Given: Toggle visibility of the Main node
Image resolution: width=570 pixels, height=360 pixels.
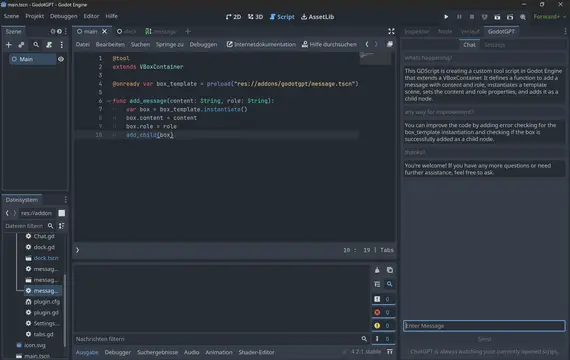Looking at the screenshot, I should pyautogui.click(x=61, y=59).
